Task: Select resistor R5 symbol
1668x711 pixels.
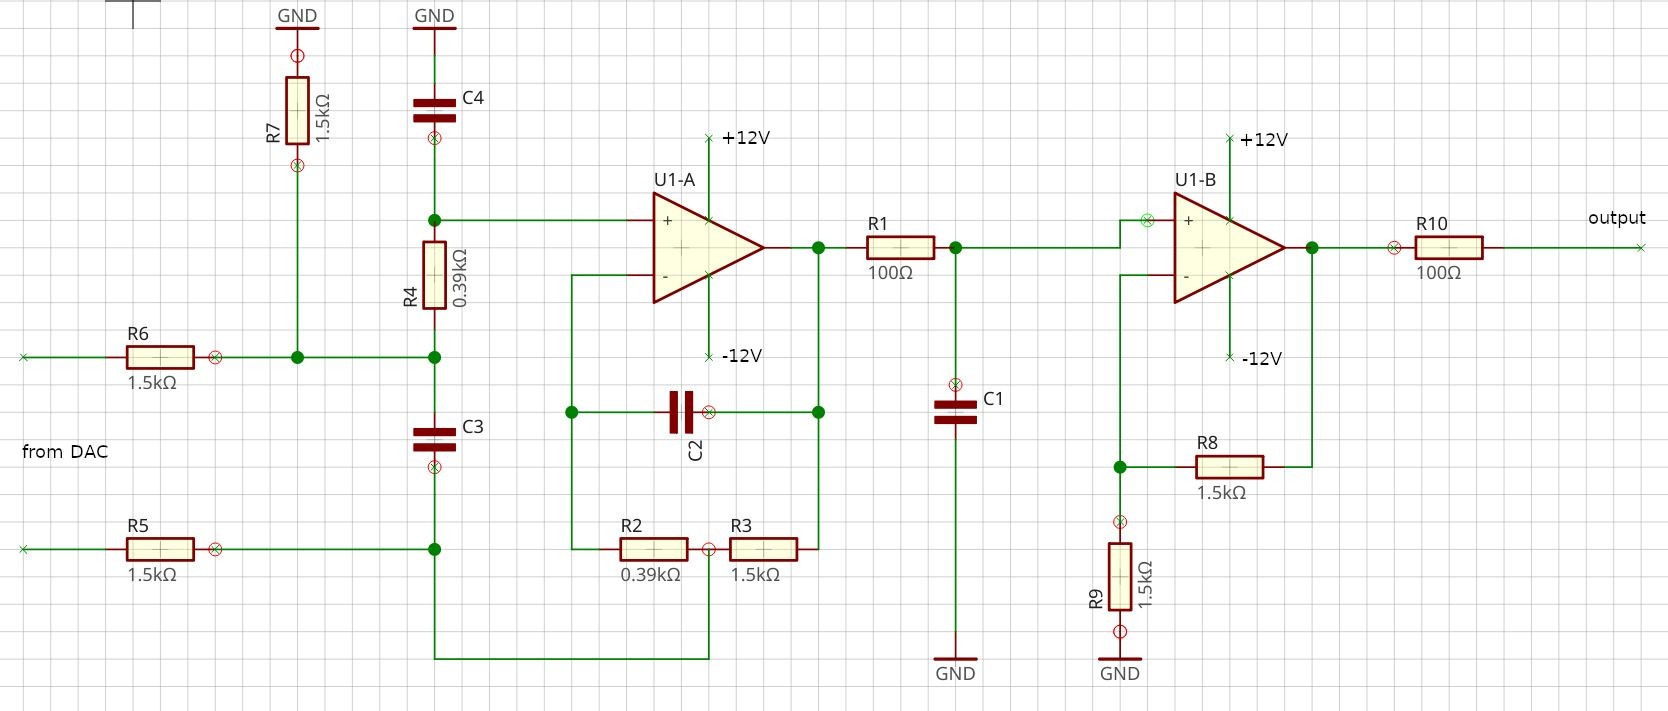Action: 160,549
